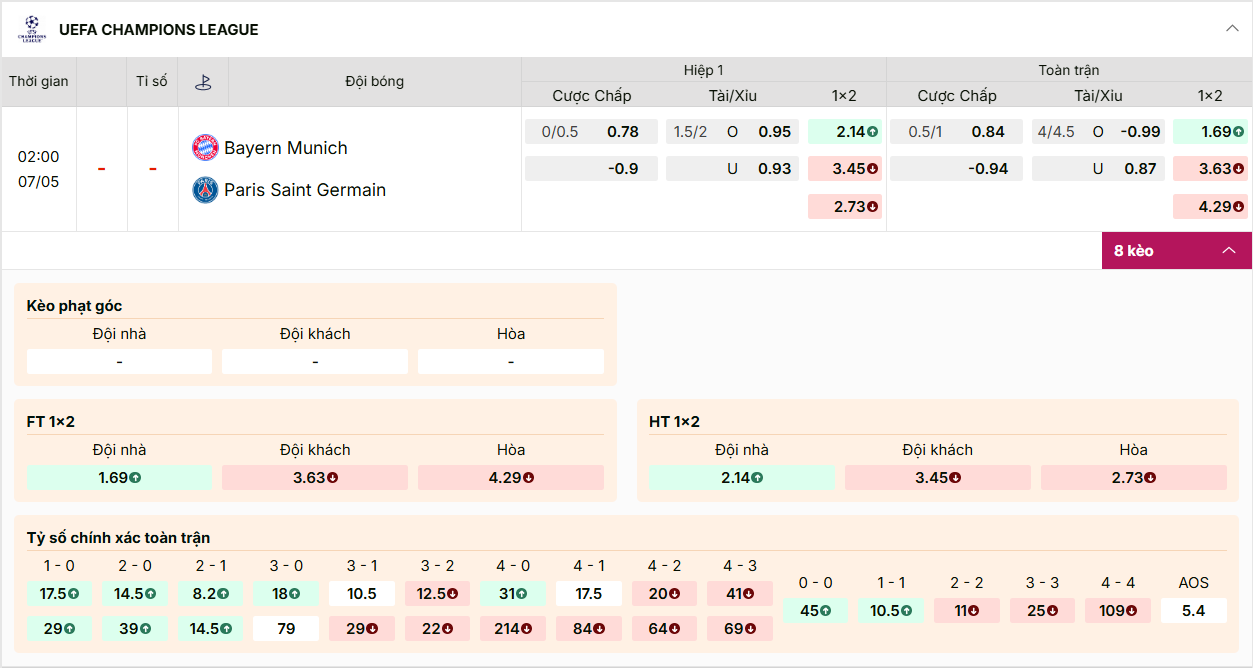
Task: Choose HT 1×2 Đội nhà odds 2.14
Action: click(x=742, y=478)
